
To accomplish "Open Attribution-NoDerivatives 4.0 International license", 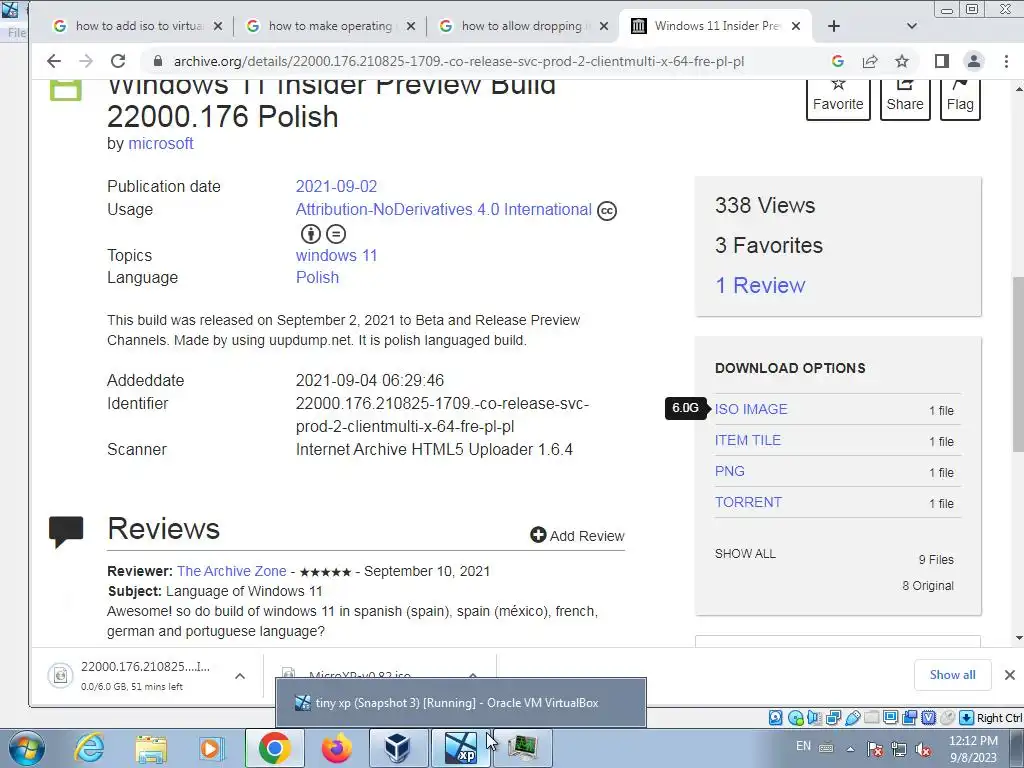I will click(443, 210).
